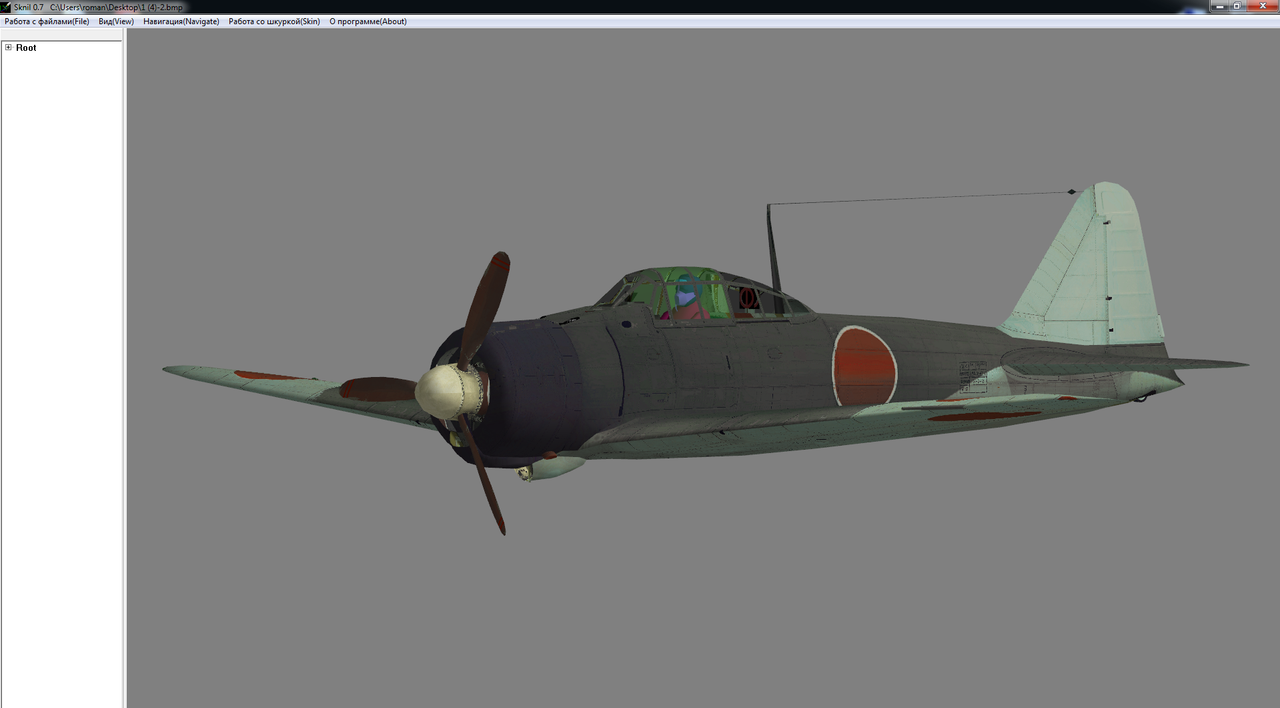Click the Skinil app icon in title bar
1280x708 pixels.
click(6, 6)
